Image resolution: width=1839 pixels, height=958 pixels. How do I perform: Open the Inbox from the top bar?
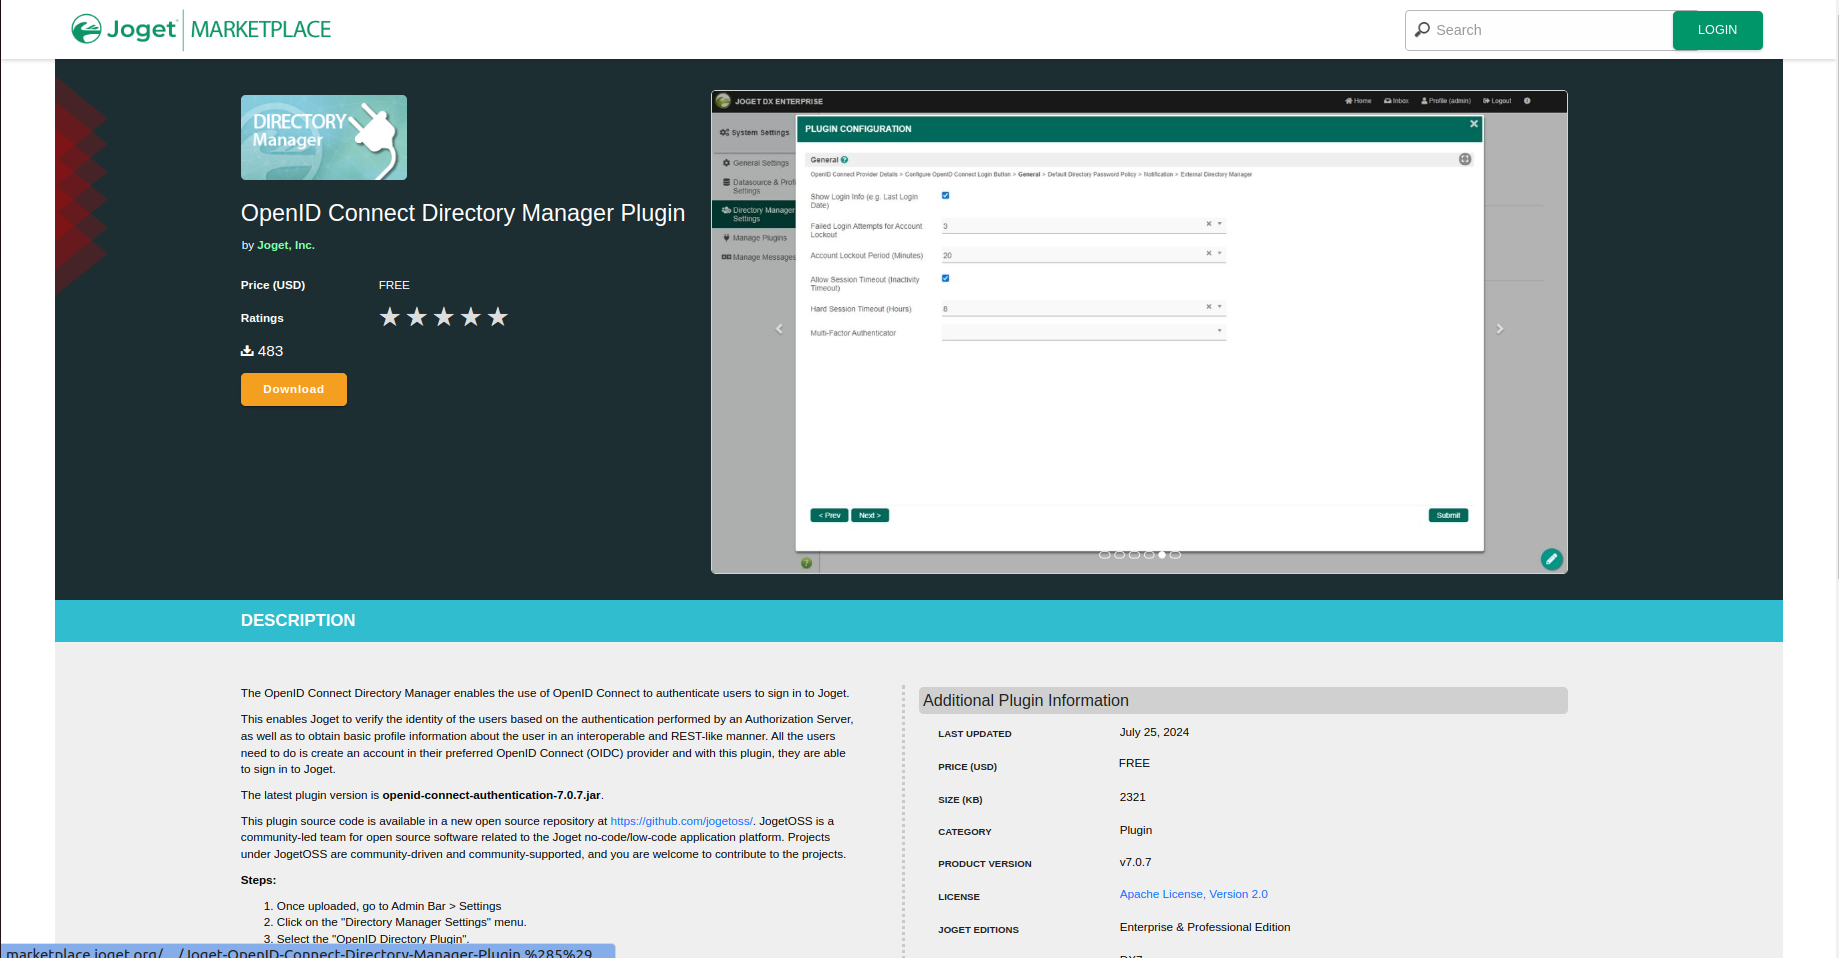(x=1388, y=101)
